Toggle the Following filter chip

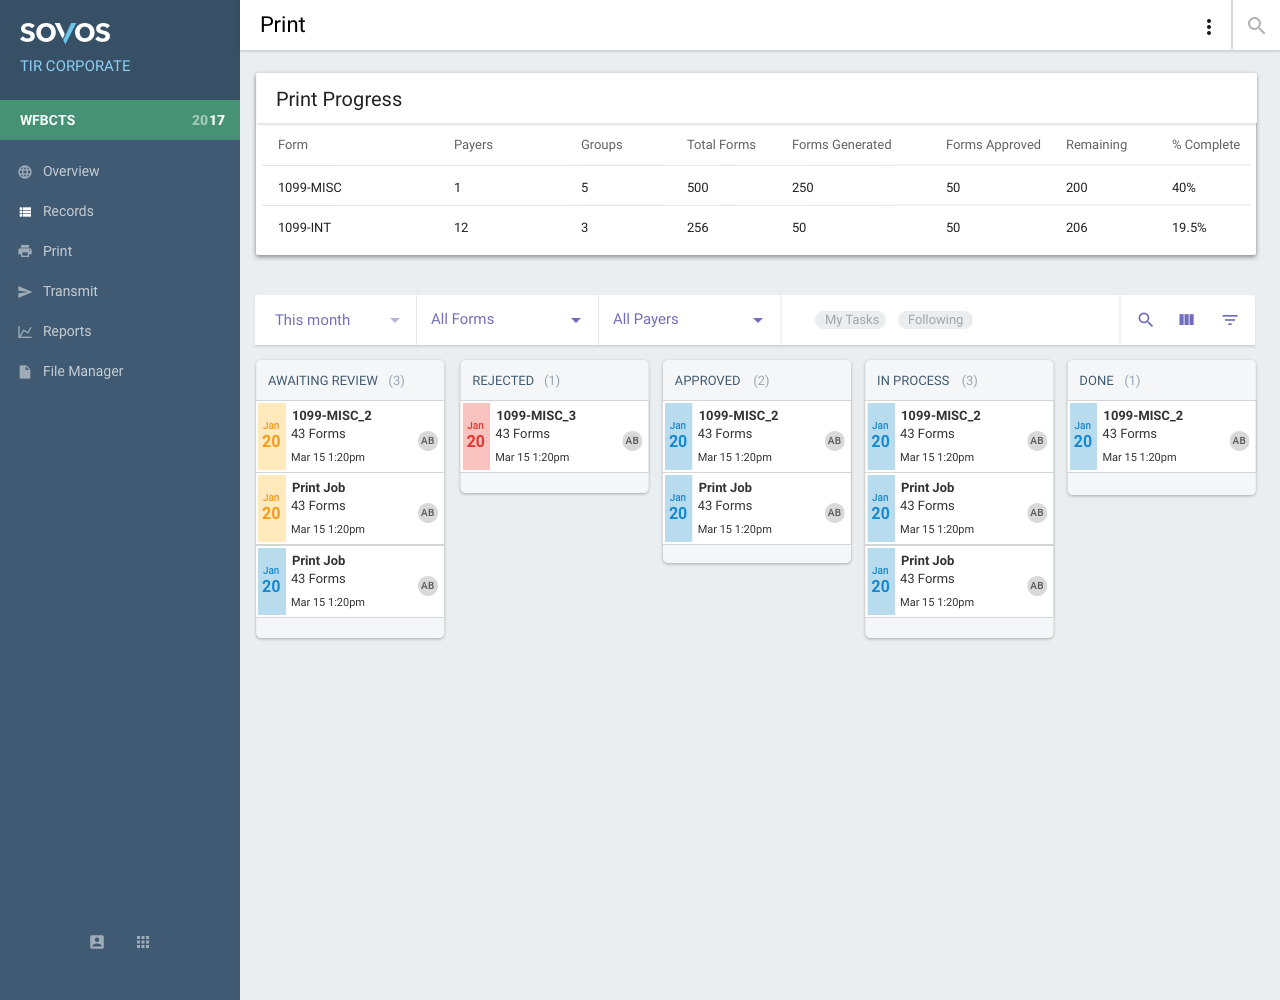point(935,320)
